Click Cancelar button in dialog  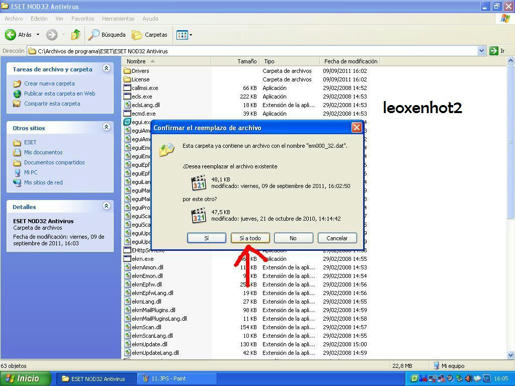click(x=337, y=238)
